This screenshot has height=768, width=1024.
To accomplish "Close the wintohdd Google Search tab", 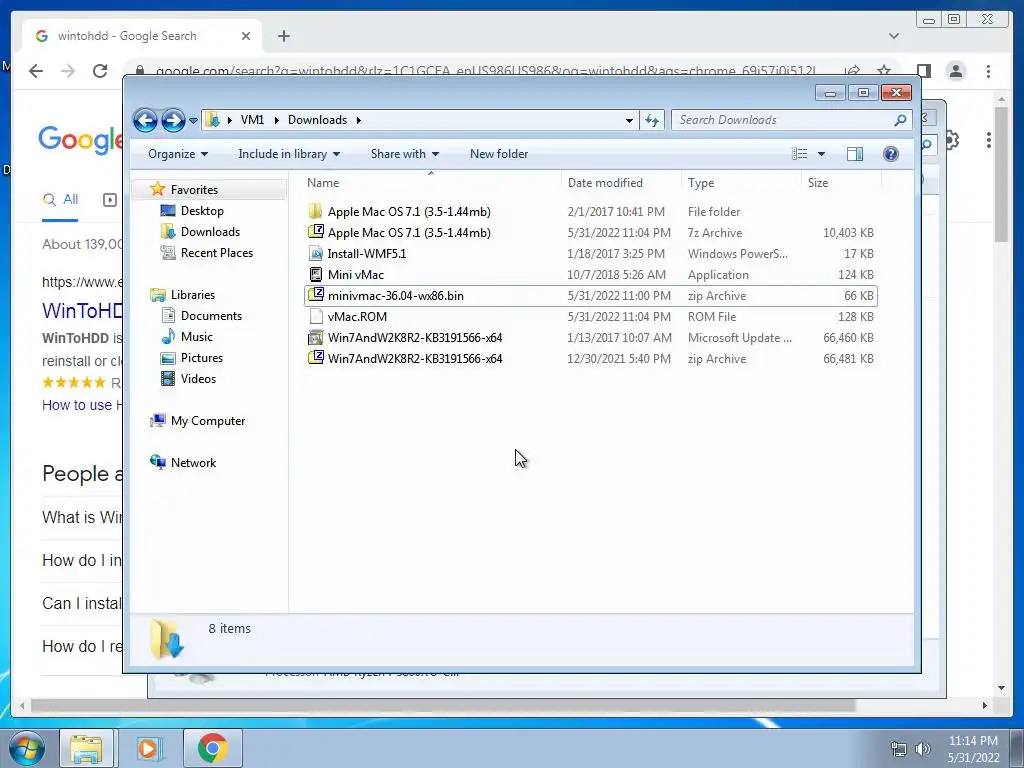I will 246,36.
